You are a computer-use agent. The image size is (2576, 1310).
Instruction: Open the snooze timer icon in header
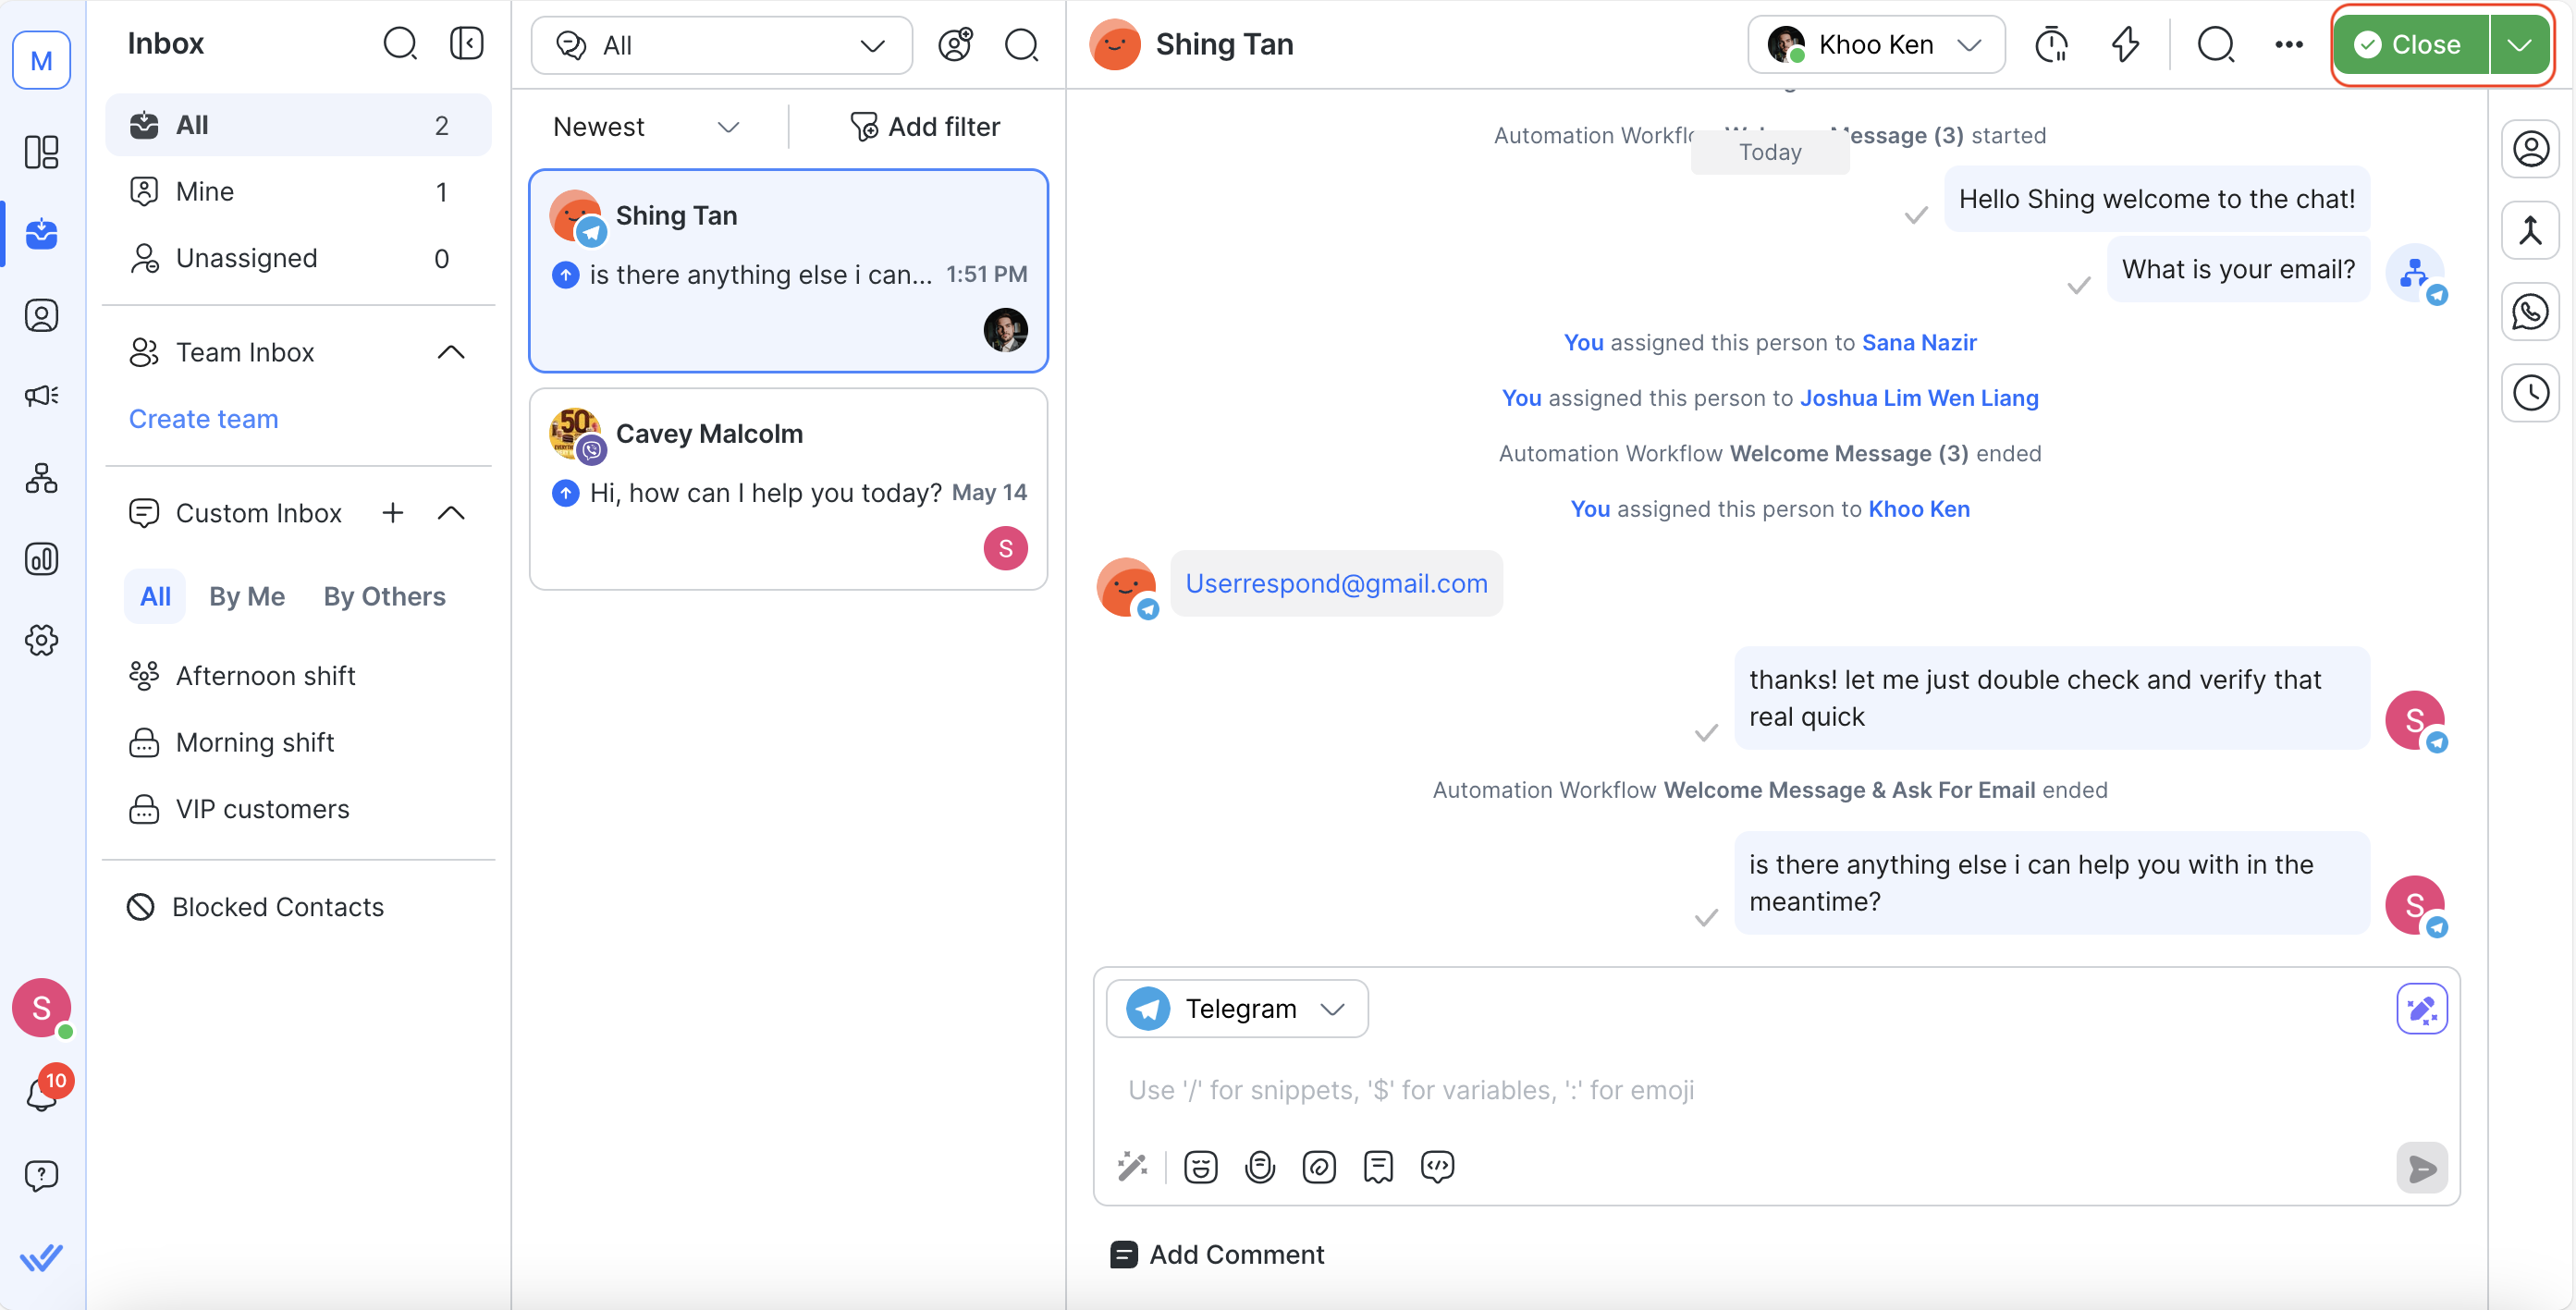pos(2050,45)
